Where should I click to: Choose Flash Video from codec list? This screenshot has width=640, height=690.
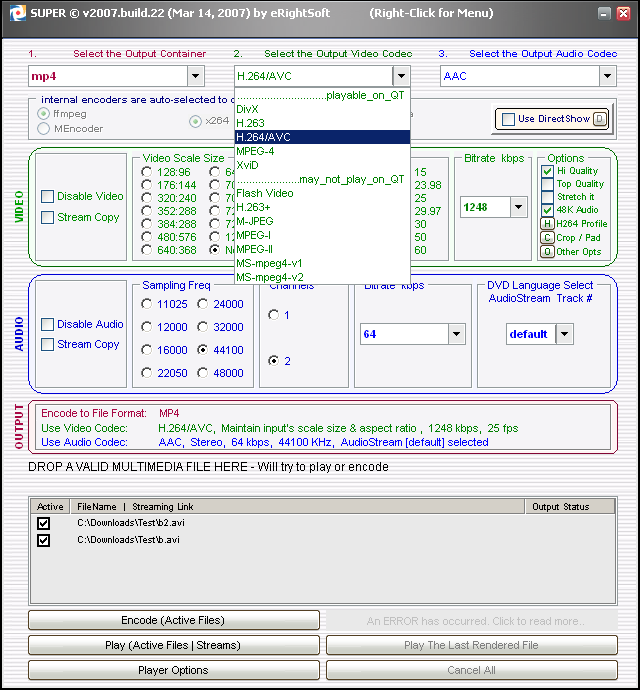click(323, 193)
